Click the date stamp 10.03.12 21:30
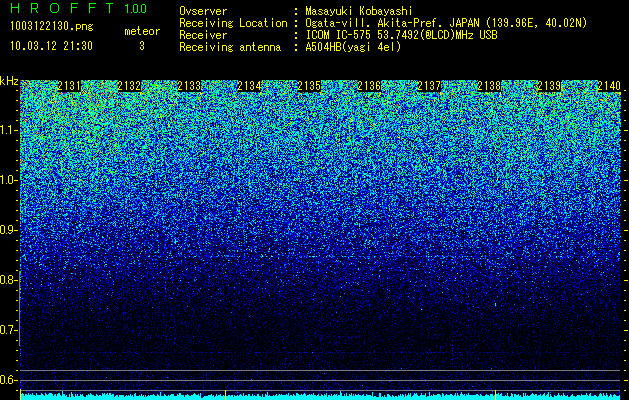629x400 pixels. click(51, 46)
